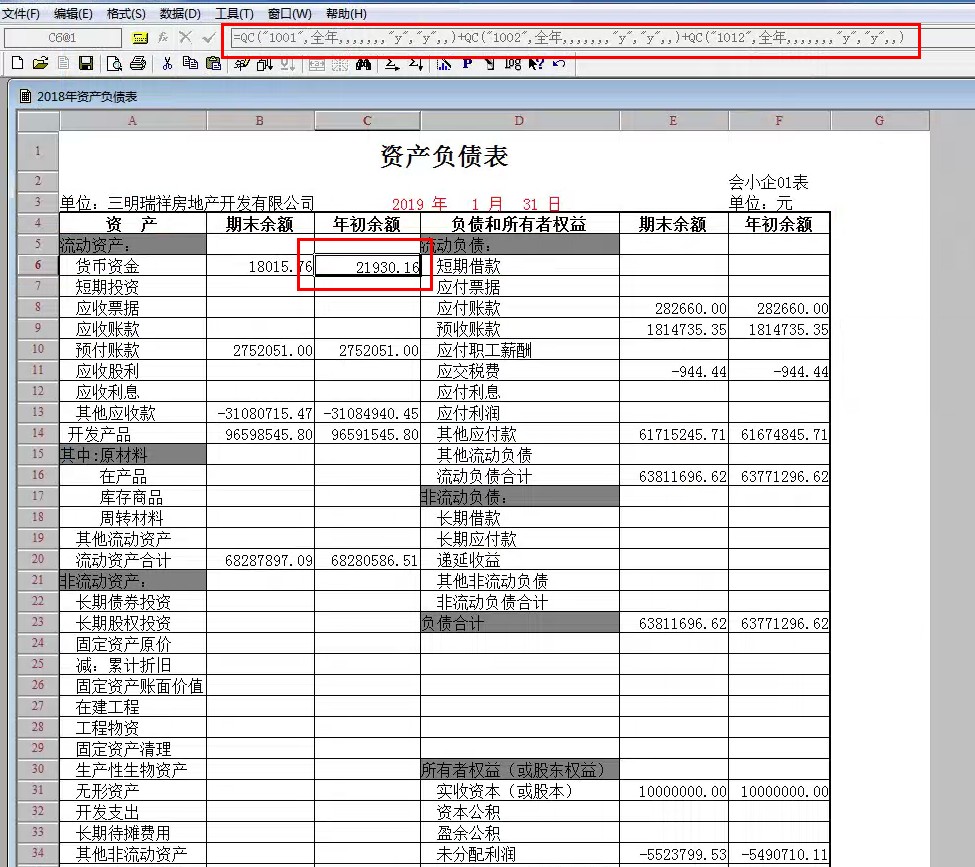
Task: Select the cell showing 18015.76
Action: [260, 267]
